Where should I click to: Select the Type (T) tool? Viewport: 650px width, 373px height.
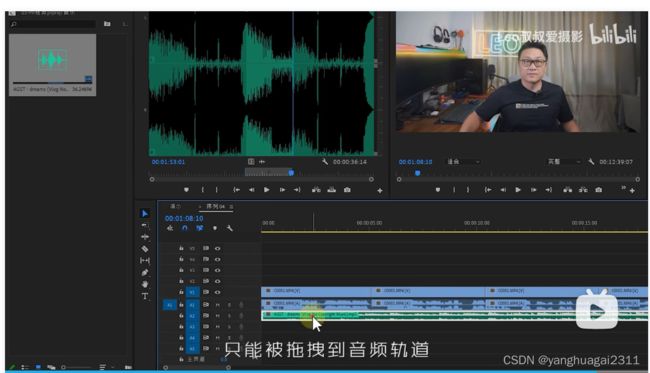(x=145, y=296)
